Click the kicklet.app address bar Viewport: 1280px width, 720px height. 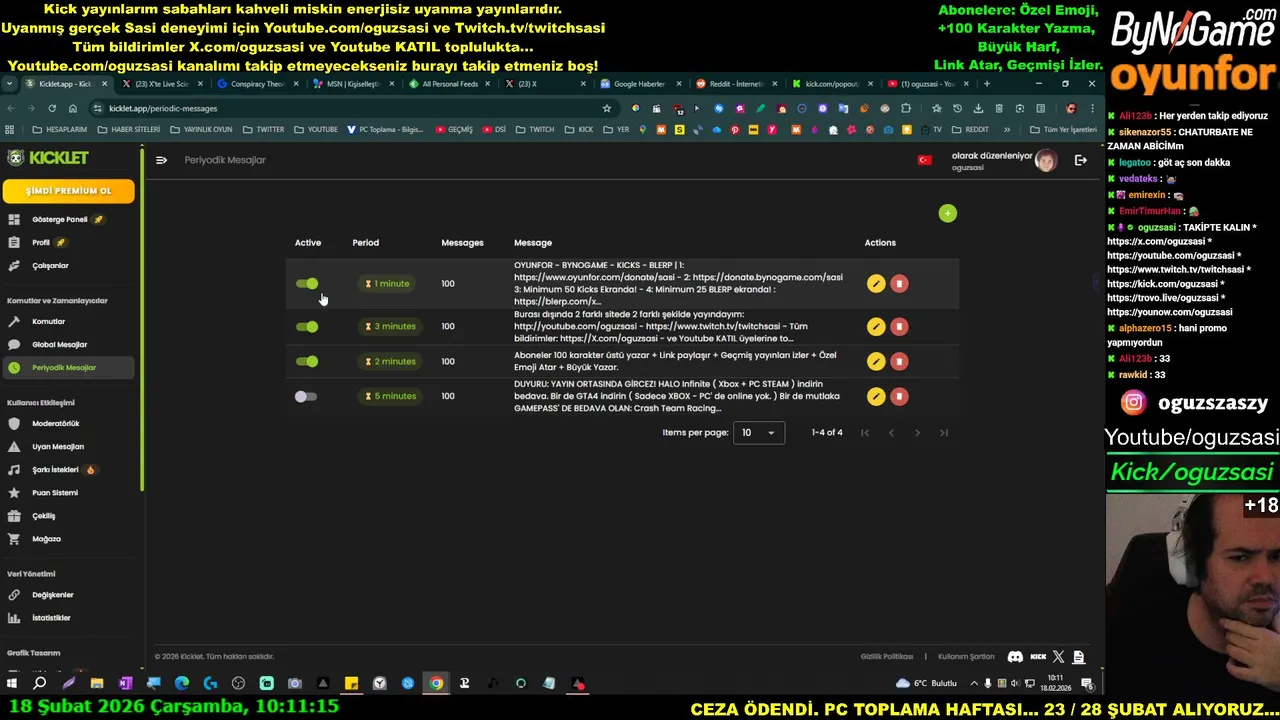coord(350,108)
